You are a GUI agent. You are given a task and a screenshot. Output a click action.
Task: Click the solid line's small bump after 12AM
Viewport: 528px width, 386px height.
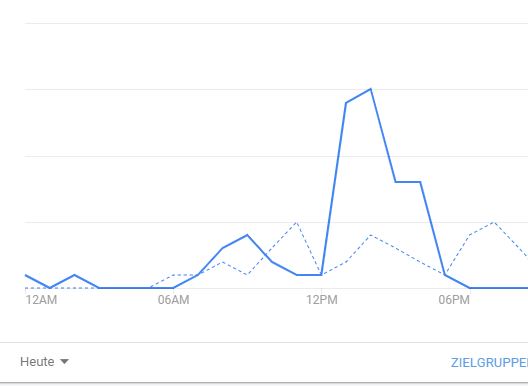(x=74, y=275)
